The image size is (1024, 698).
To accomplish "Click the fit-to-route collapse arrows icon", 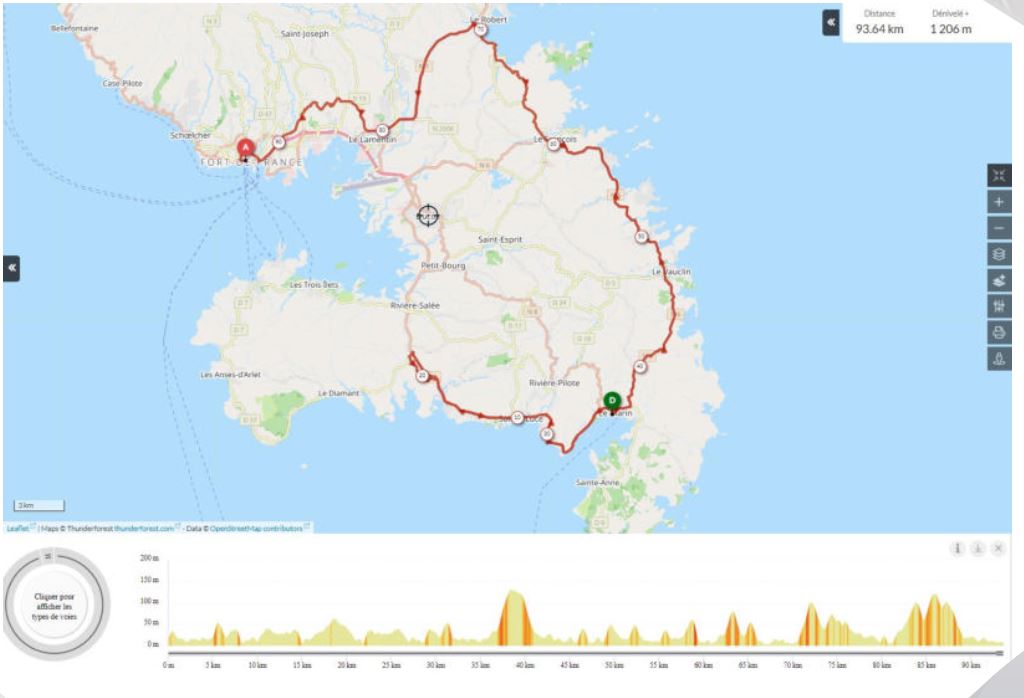I will 999,175.
